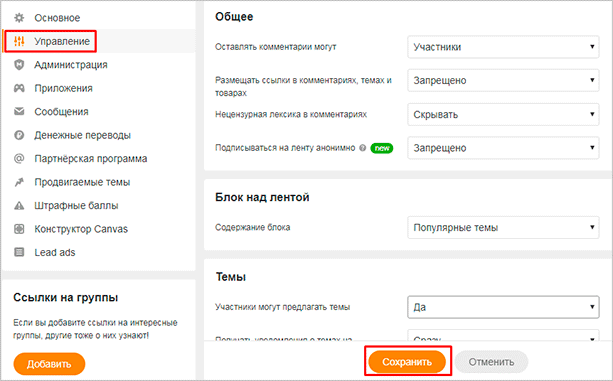Click the Сохранить button
Image resolution: width=613 pixels, height=381 pixels.
[x=407, y=362]
